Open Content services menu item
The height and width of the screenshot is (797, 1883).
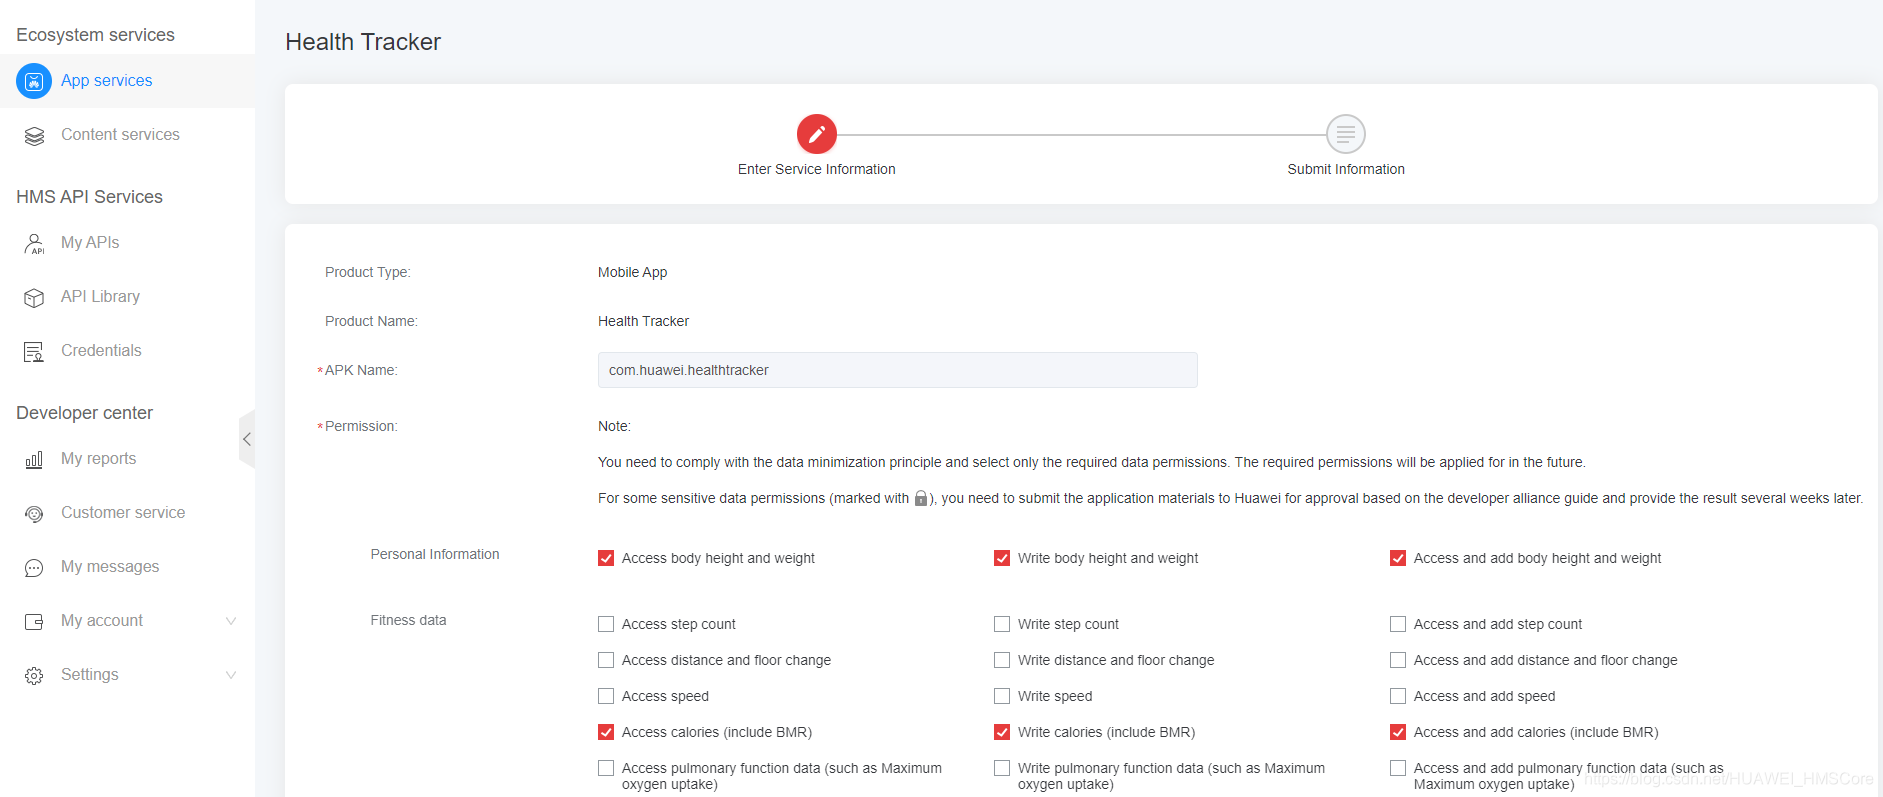tap(127, 135)
